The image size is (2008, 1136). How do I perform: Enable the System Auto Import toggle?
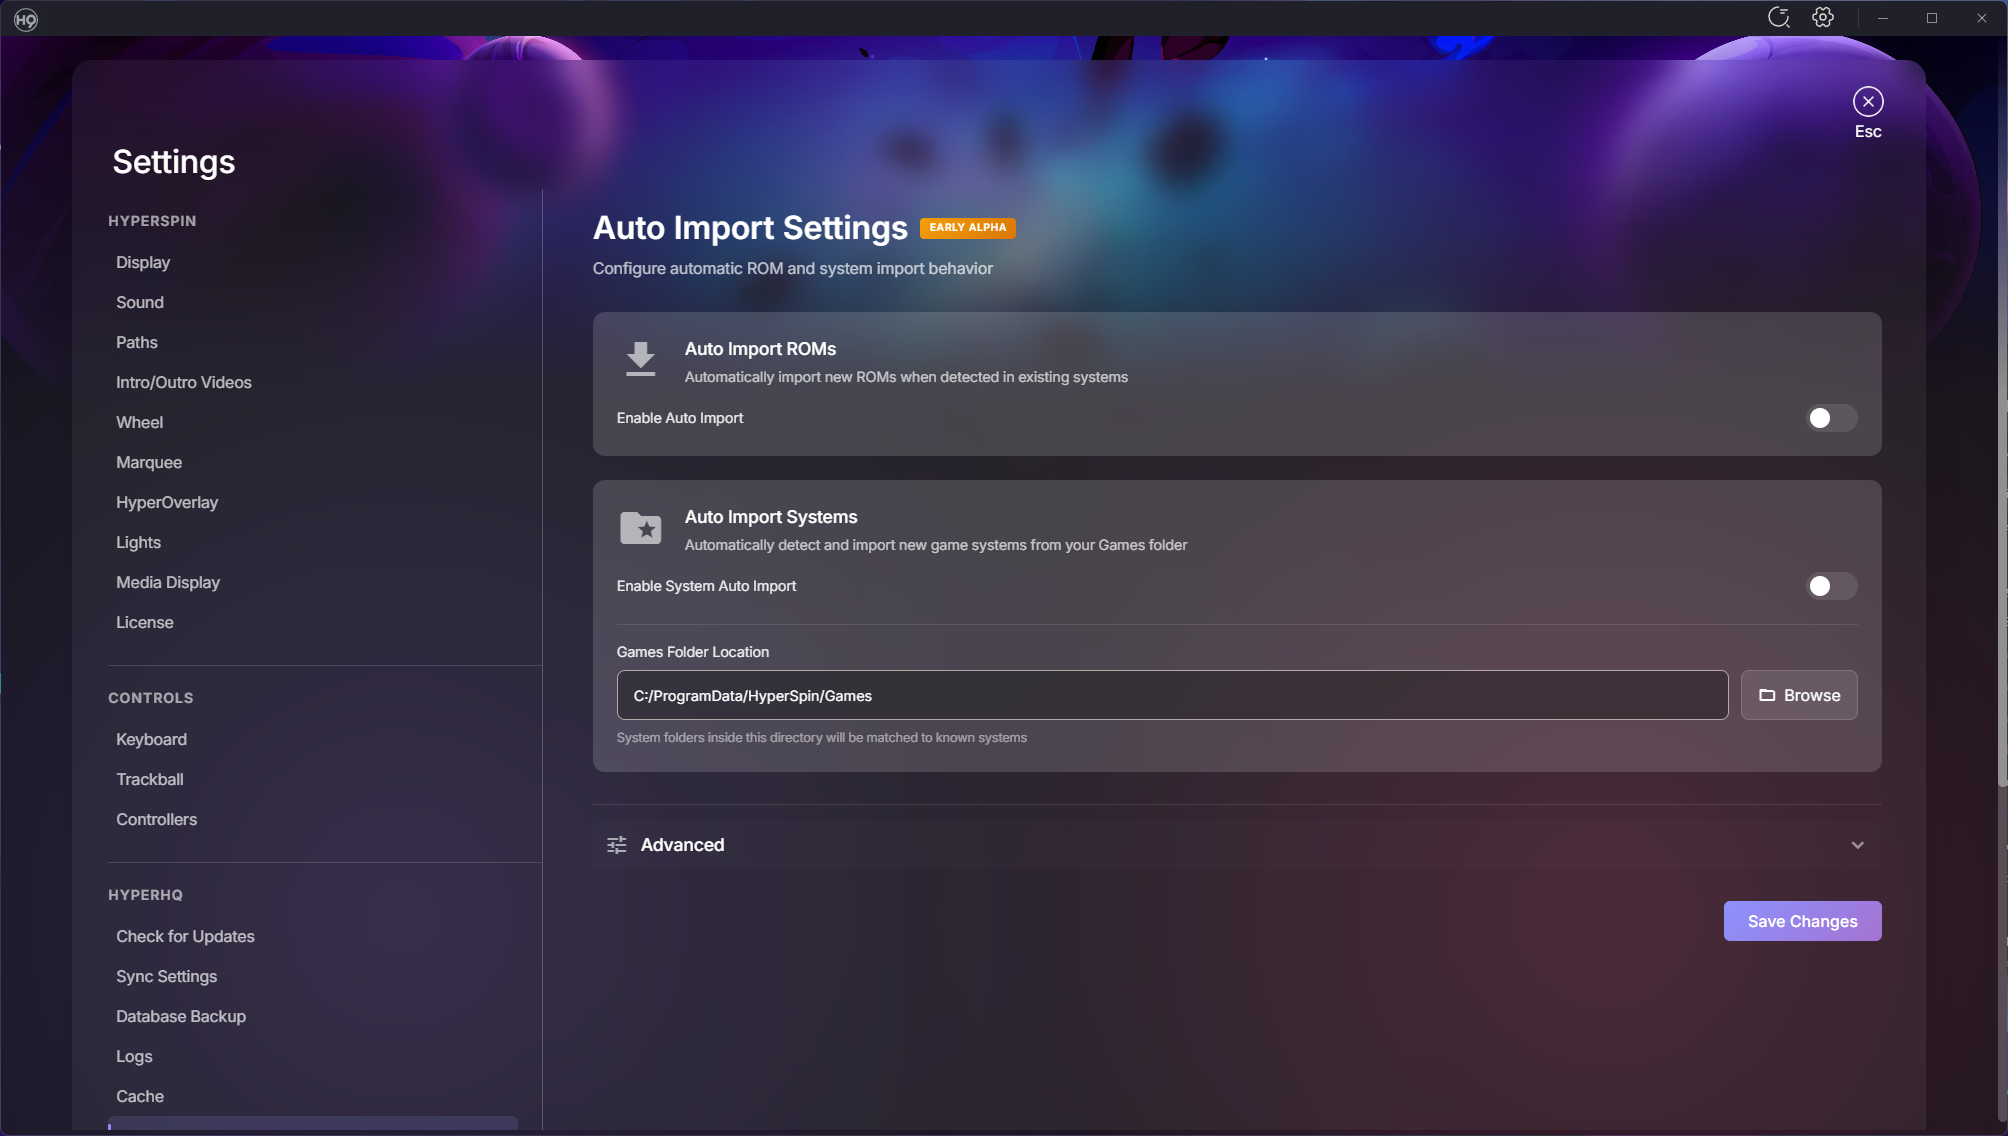pos(1831,586)
